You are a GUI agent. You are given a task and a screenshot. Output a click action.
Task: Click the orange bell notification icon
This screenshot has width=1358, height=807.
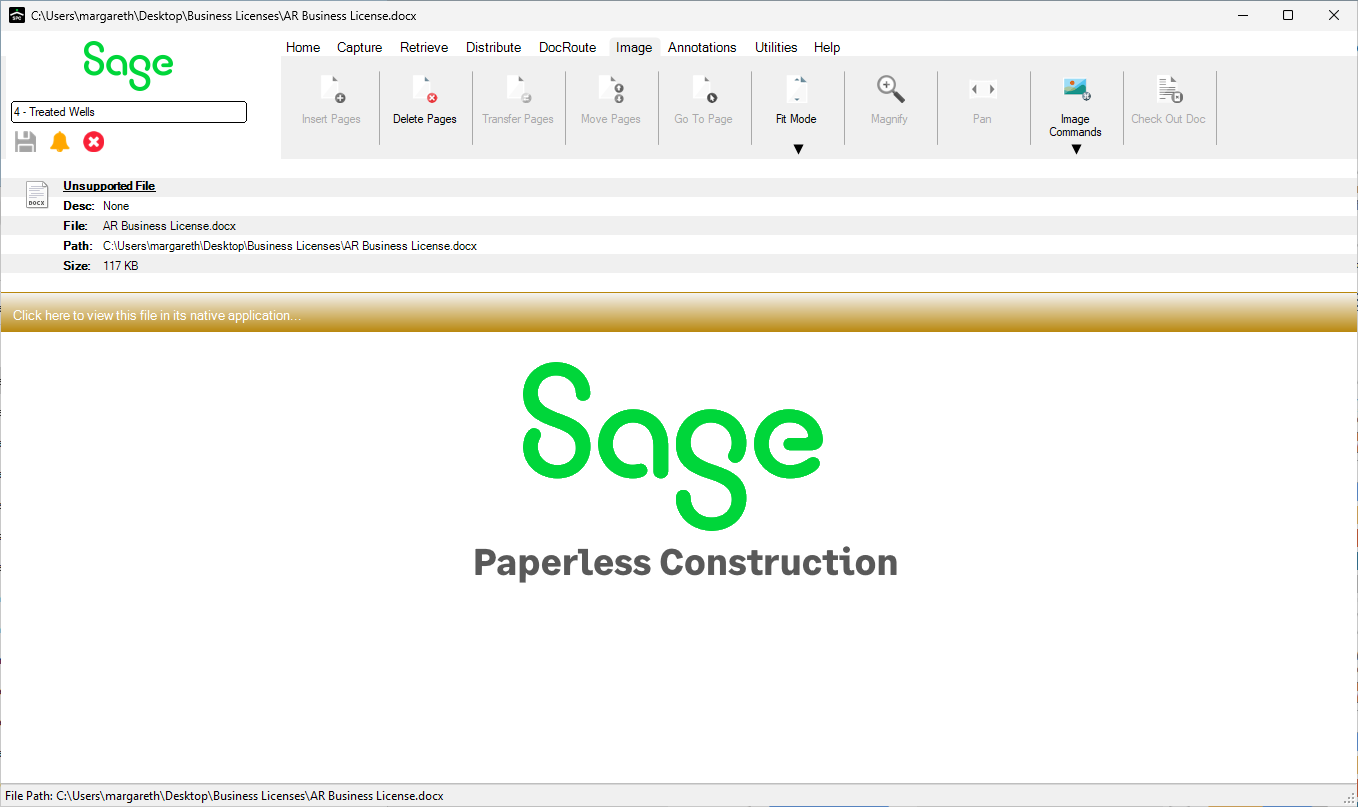pos(60,142)
